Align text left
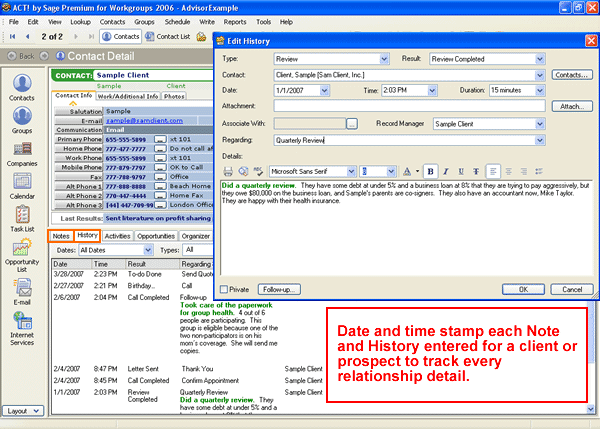Screen dimensions: 600x429 (x=493, y=171)
